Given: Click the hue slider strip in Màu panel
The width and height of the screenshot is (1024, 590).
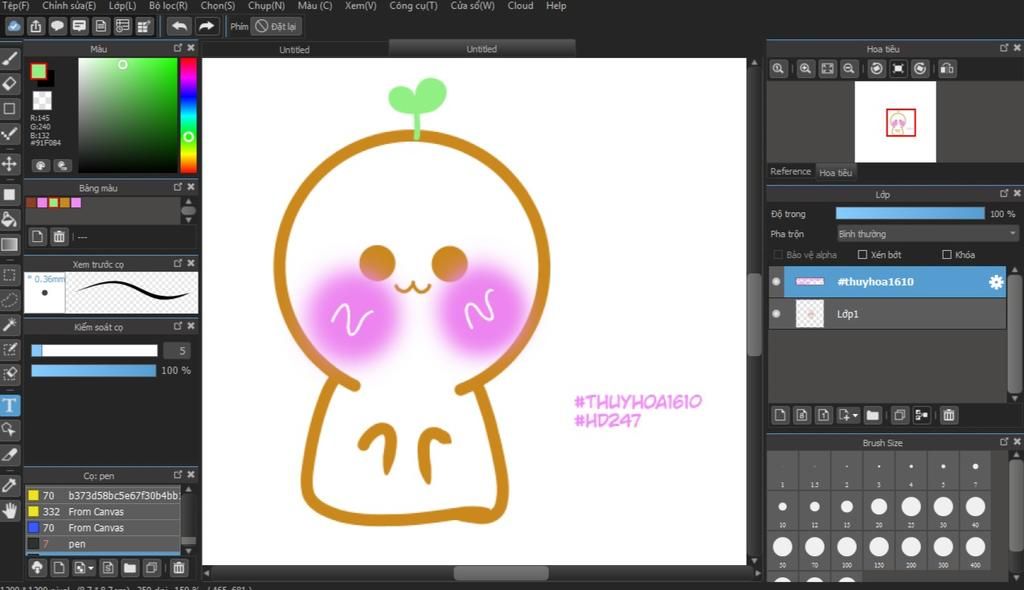Looking at the screenshot, I should [x=189, y=115].
